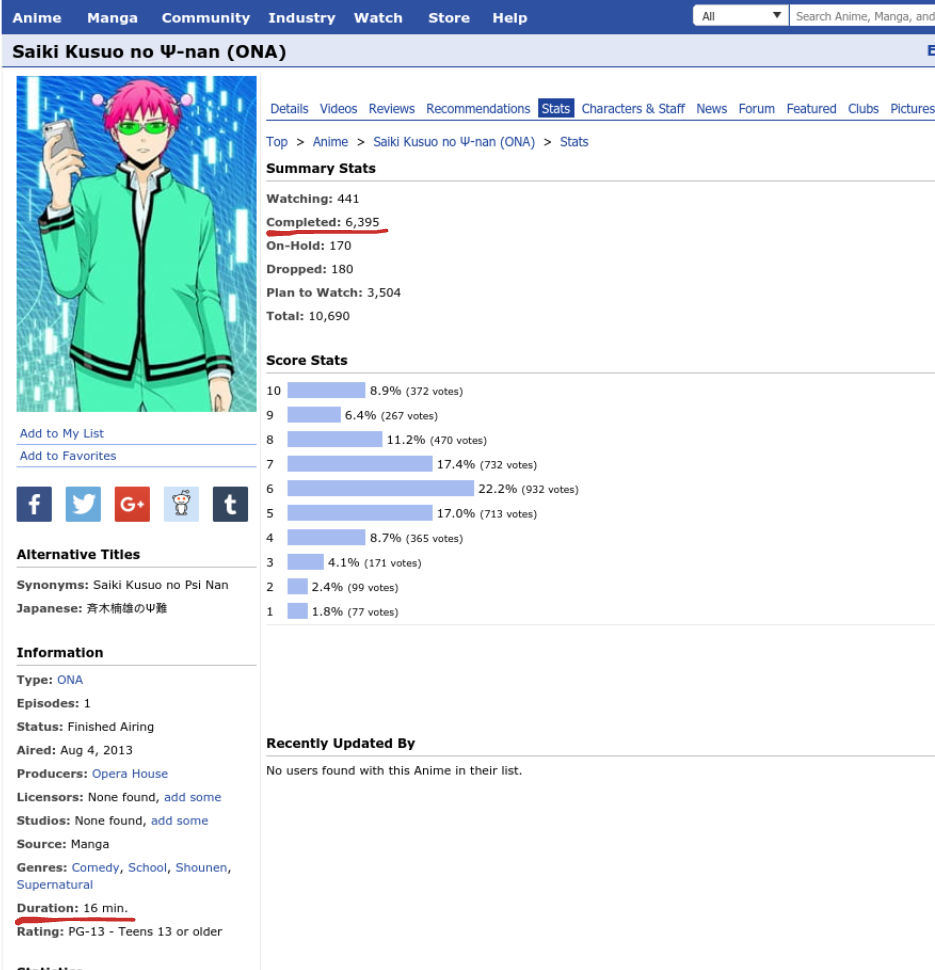This screenshot has height=970, width=935.
Task: Click the Add to Favorites link
Action: [68, 456]
